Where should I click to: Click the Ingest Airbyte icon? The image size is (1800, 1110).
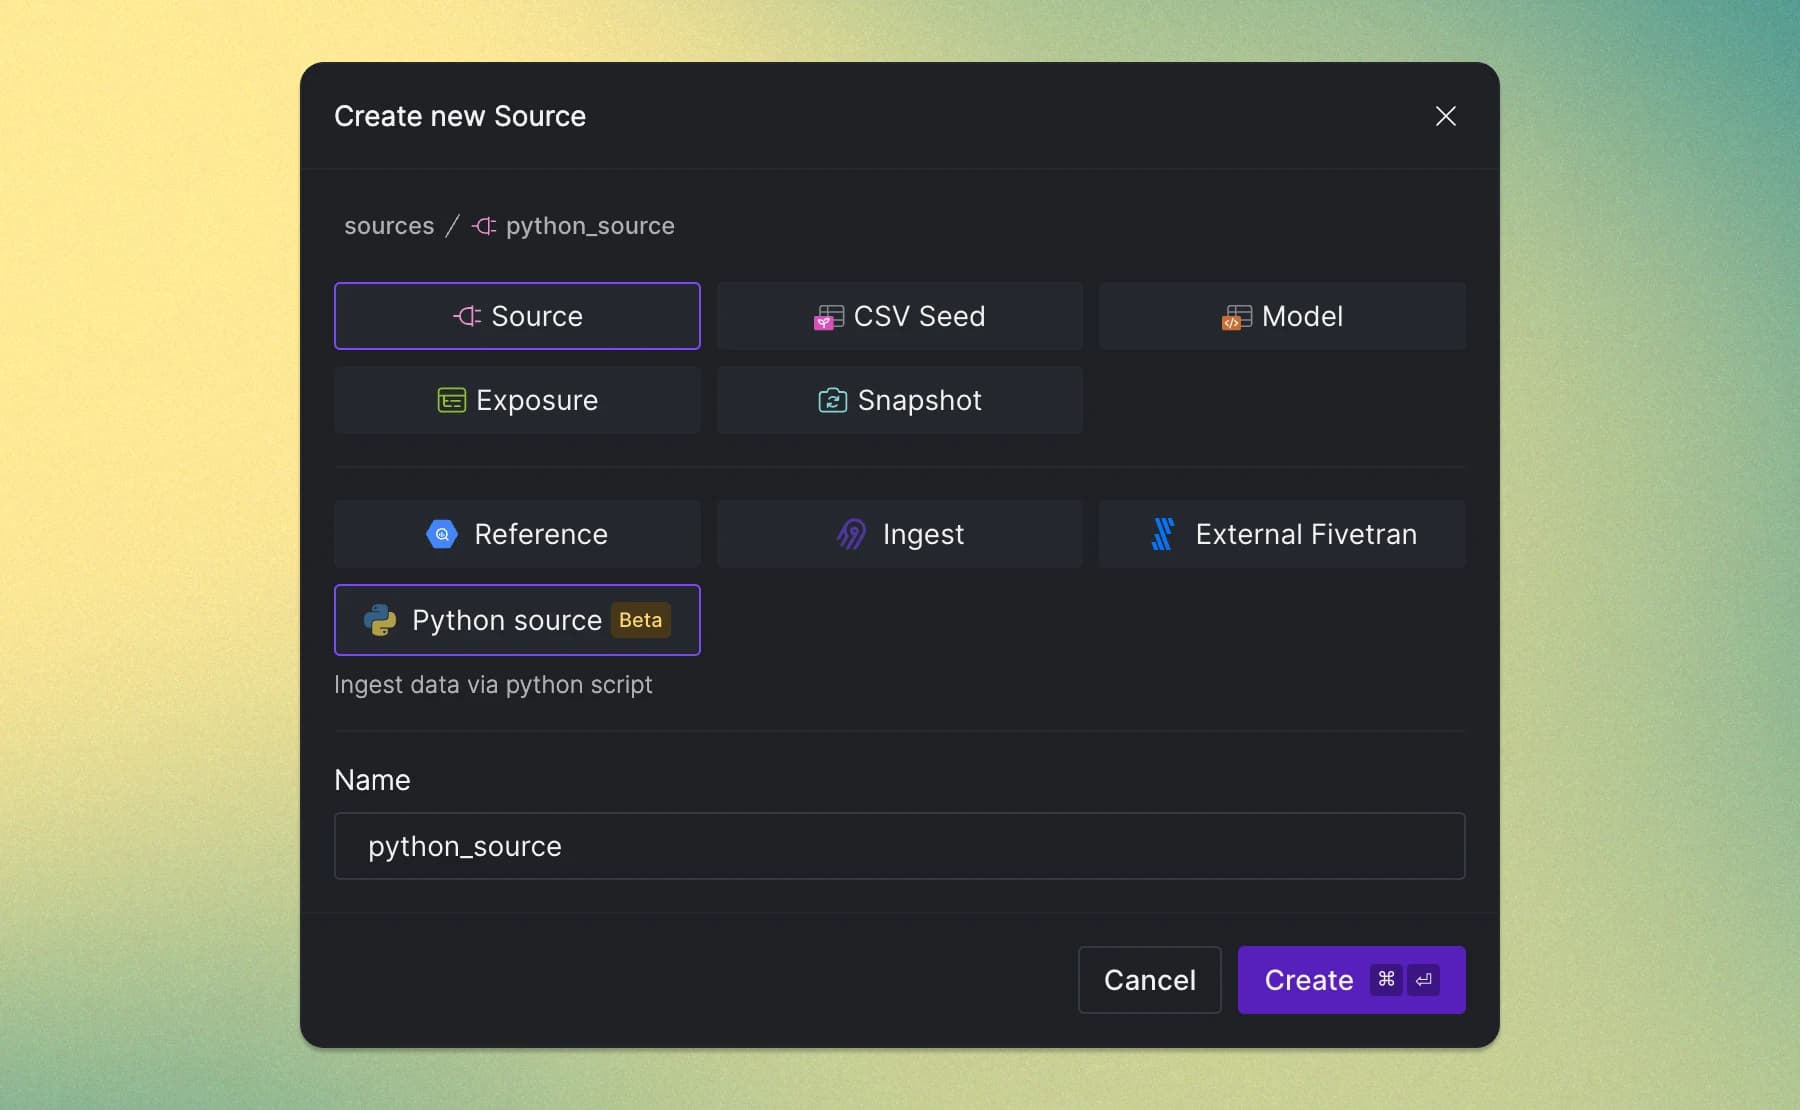tap(851, 534)
